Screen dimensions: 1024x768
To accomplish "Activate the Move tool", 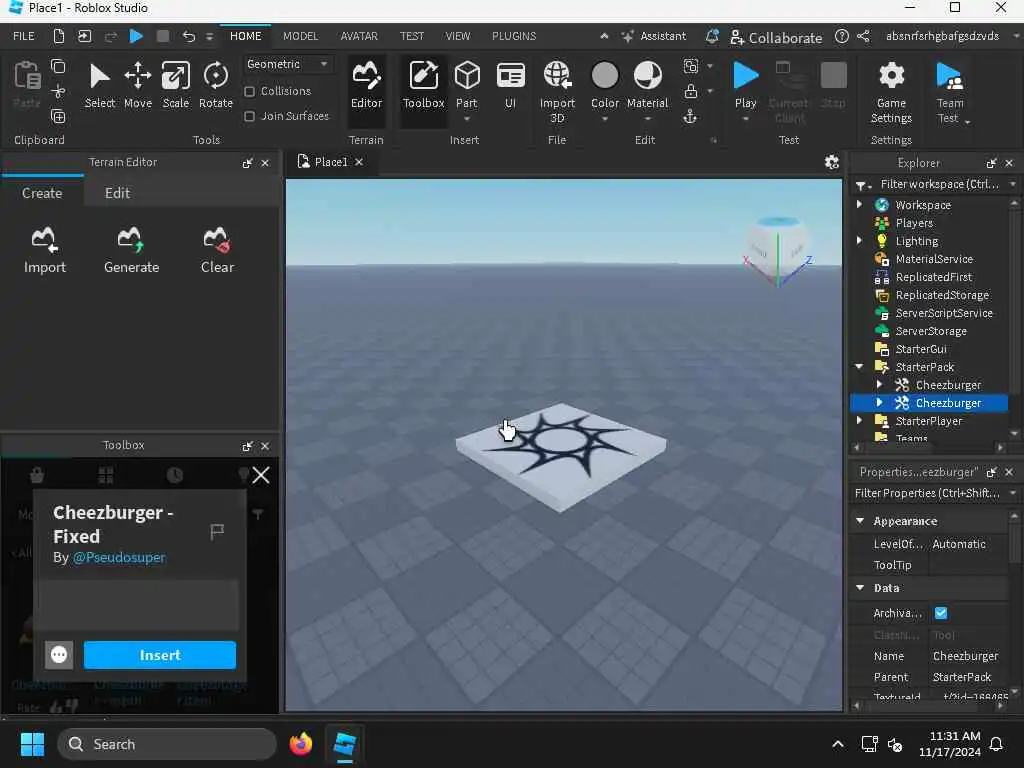I will [x=138, y=86].
